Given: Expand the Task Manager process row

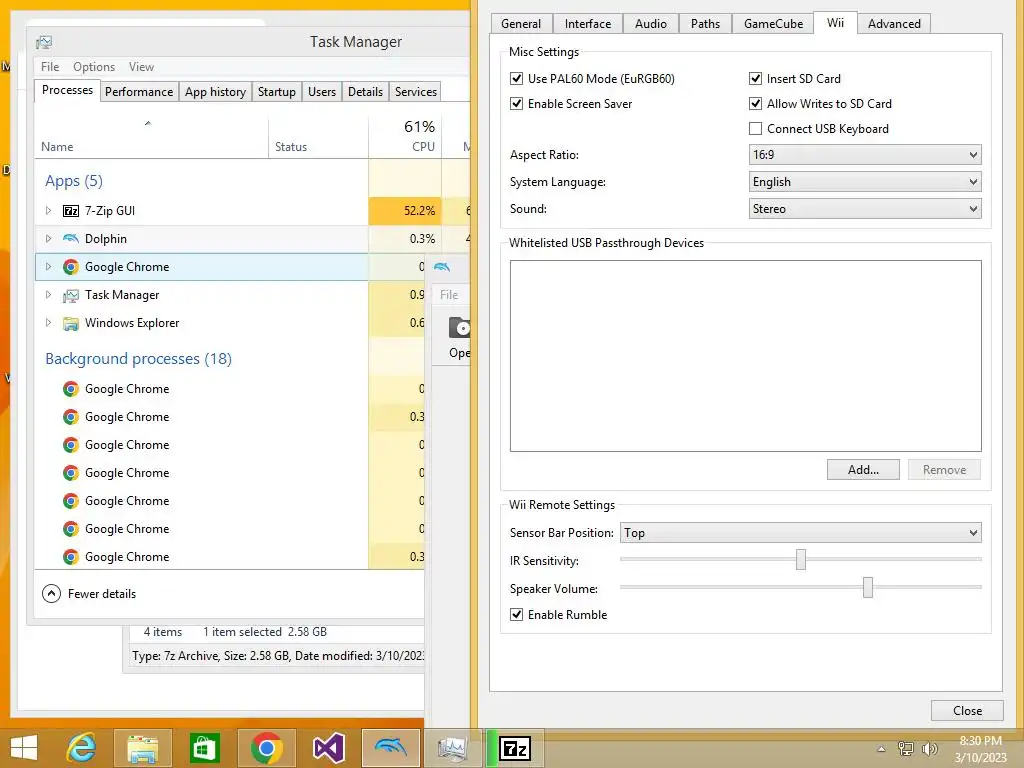Looking at the screenshot, I should coord(48,295).
